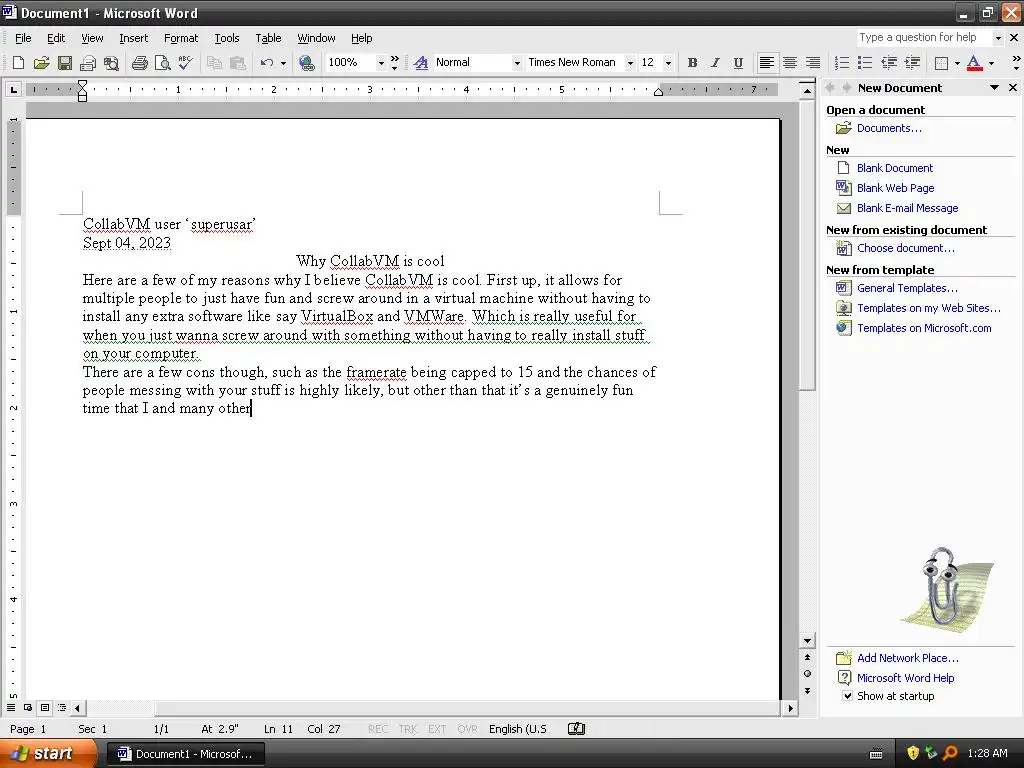Screen dimensions: 1024x768
Task: Open the Zoom 100% dropdown
Action: (x=381, y=63)
